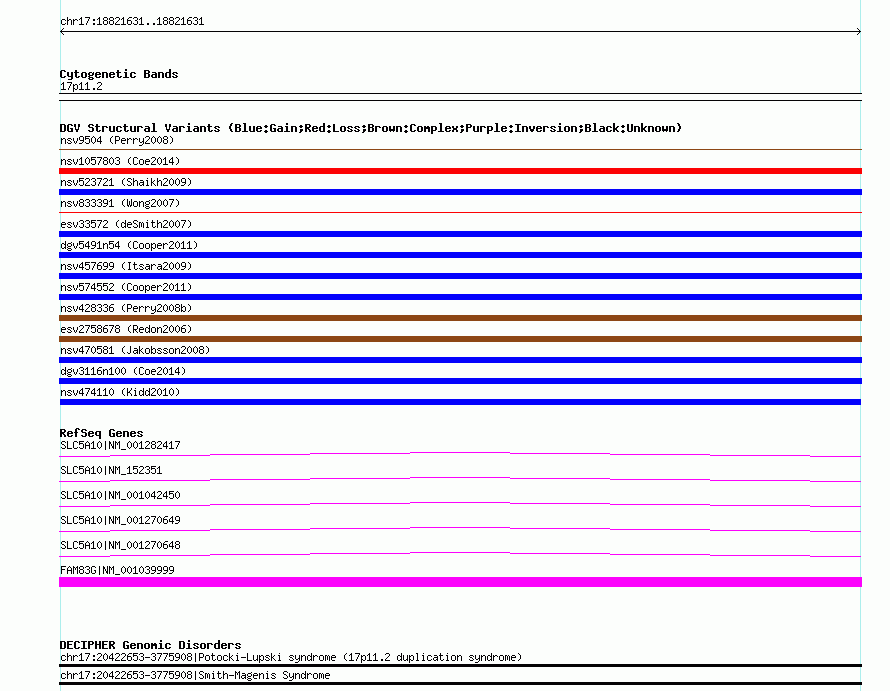Select variant label esv2758678 (Redon2006)
890x691 pixels.
pyautogui.click(x=126, y=329)
